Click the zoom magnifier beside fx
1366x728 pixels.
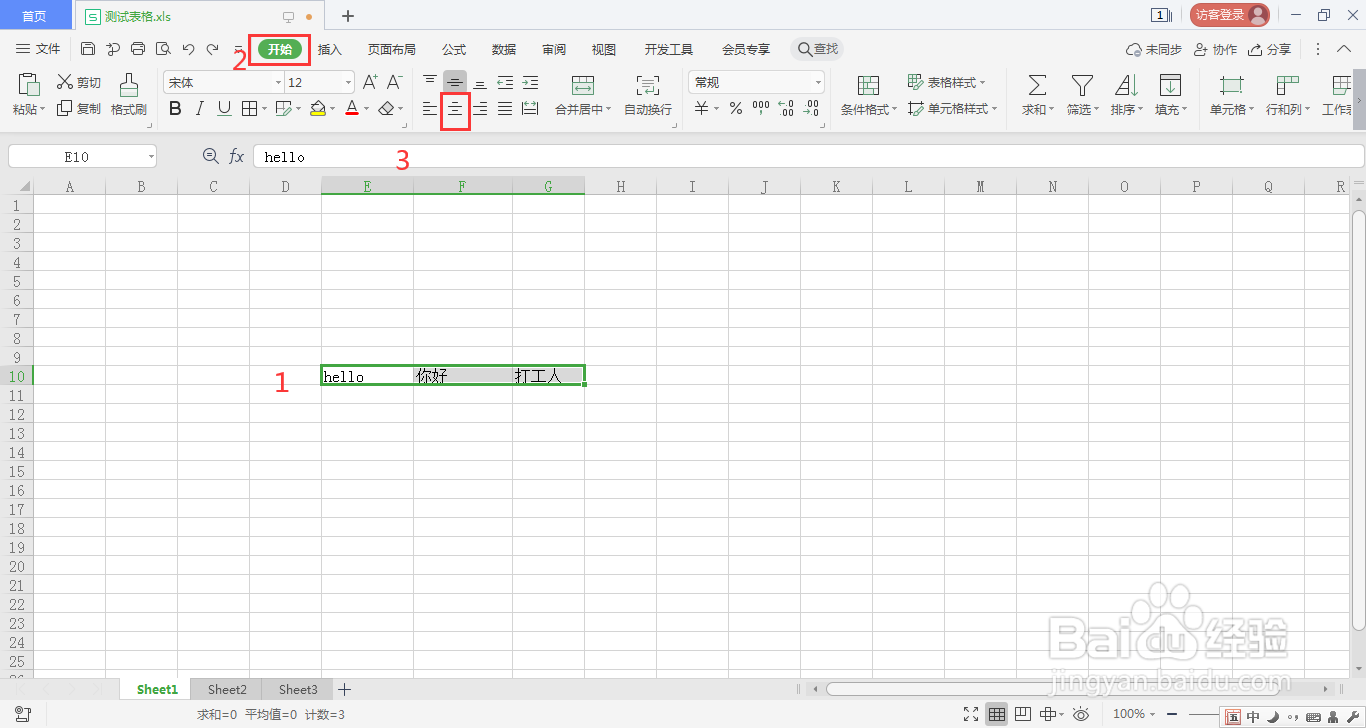pos(210,156)
